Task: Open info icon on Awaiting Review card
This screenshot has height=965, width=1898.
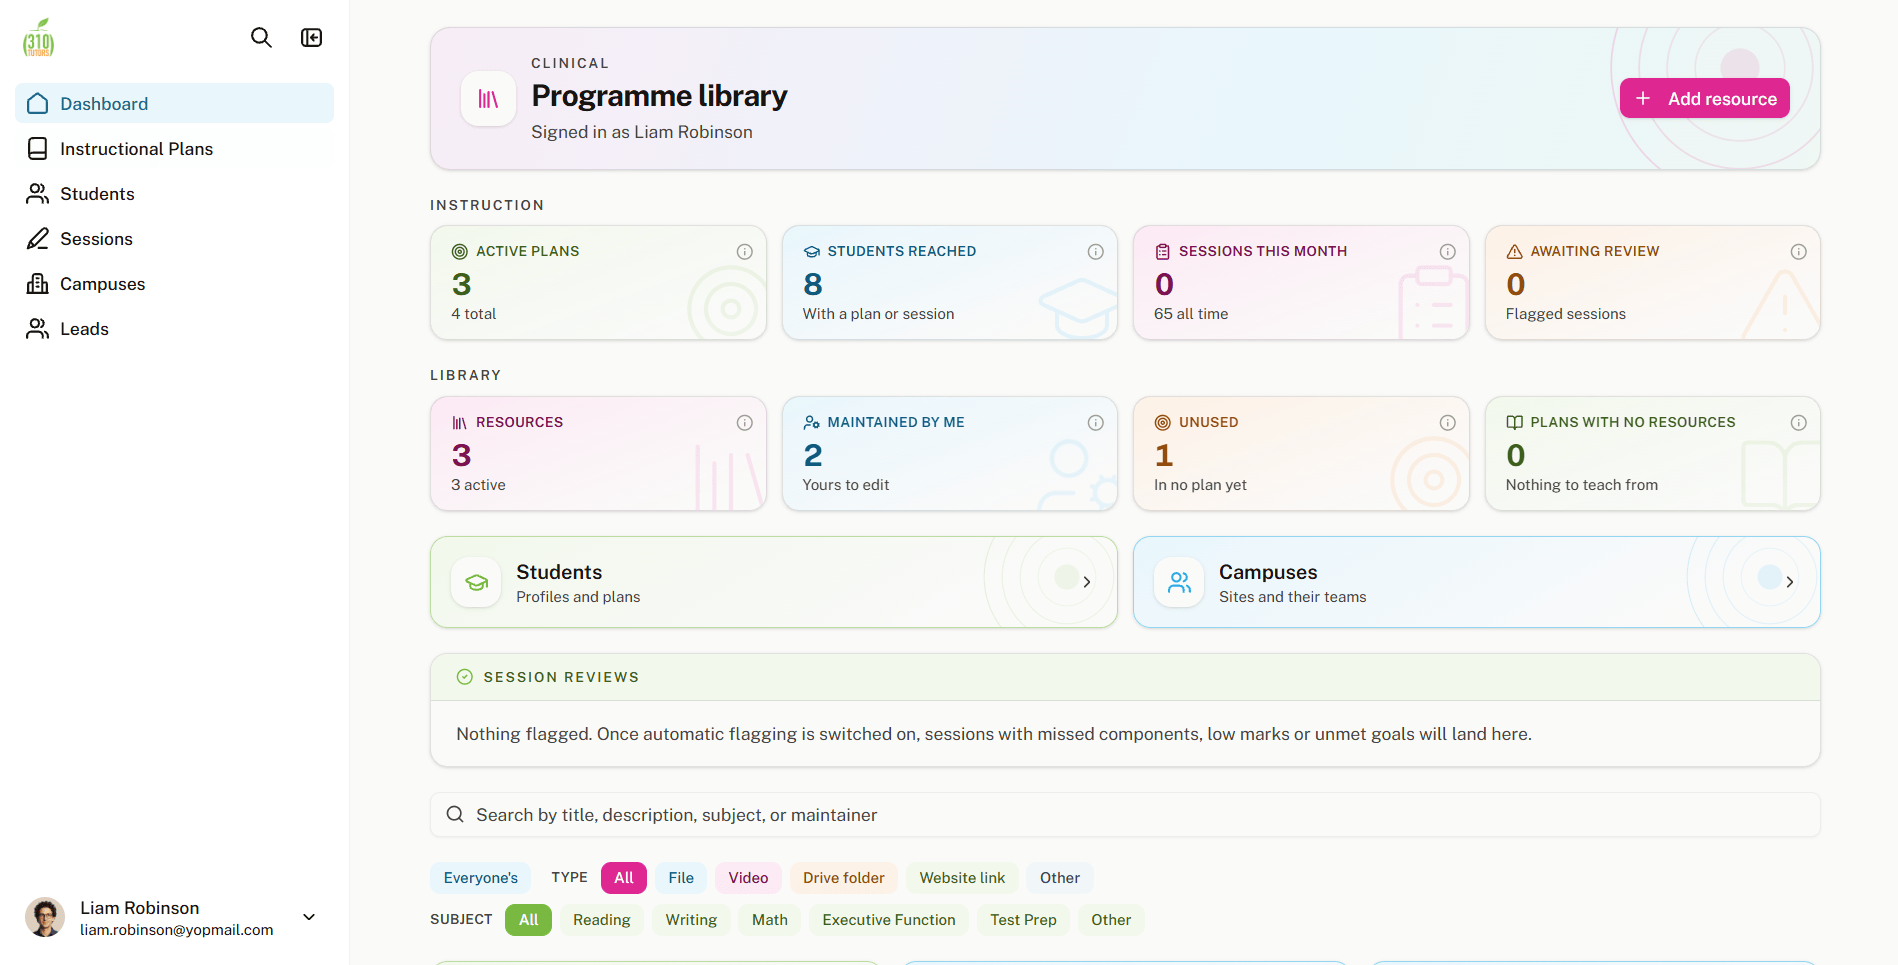Action: [1799, 252]
